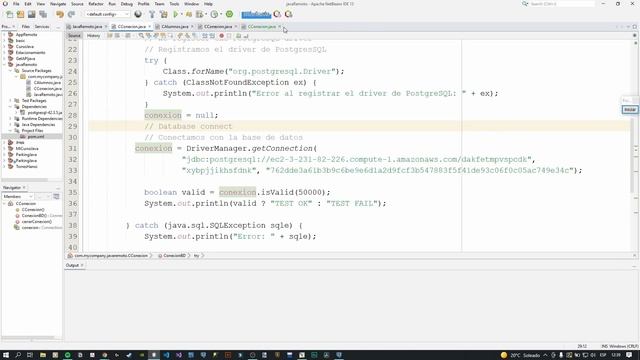
Task: Collapse the Source Packages node
Action: [11, 71]
